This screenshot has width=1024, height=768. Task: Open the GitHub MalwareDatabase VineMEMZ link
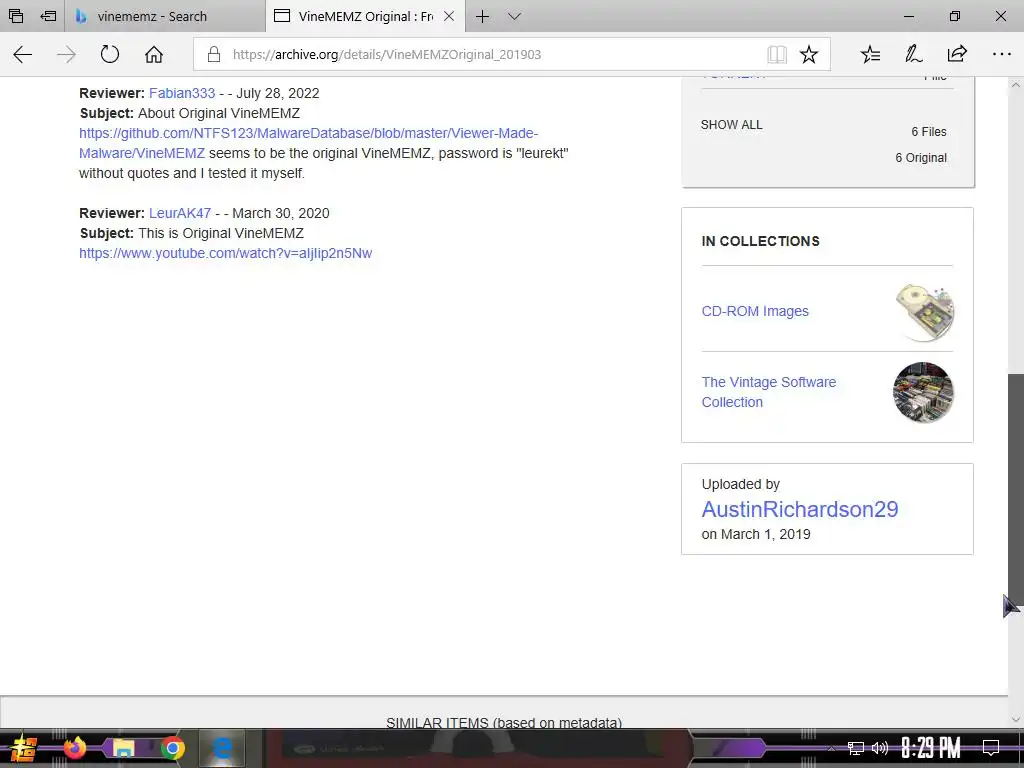click(x=308, y=143)
